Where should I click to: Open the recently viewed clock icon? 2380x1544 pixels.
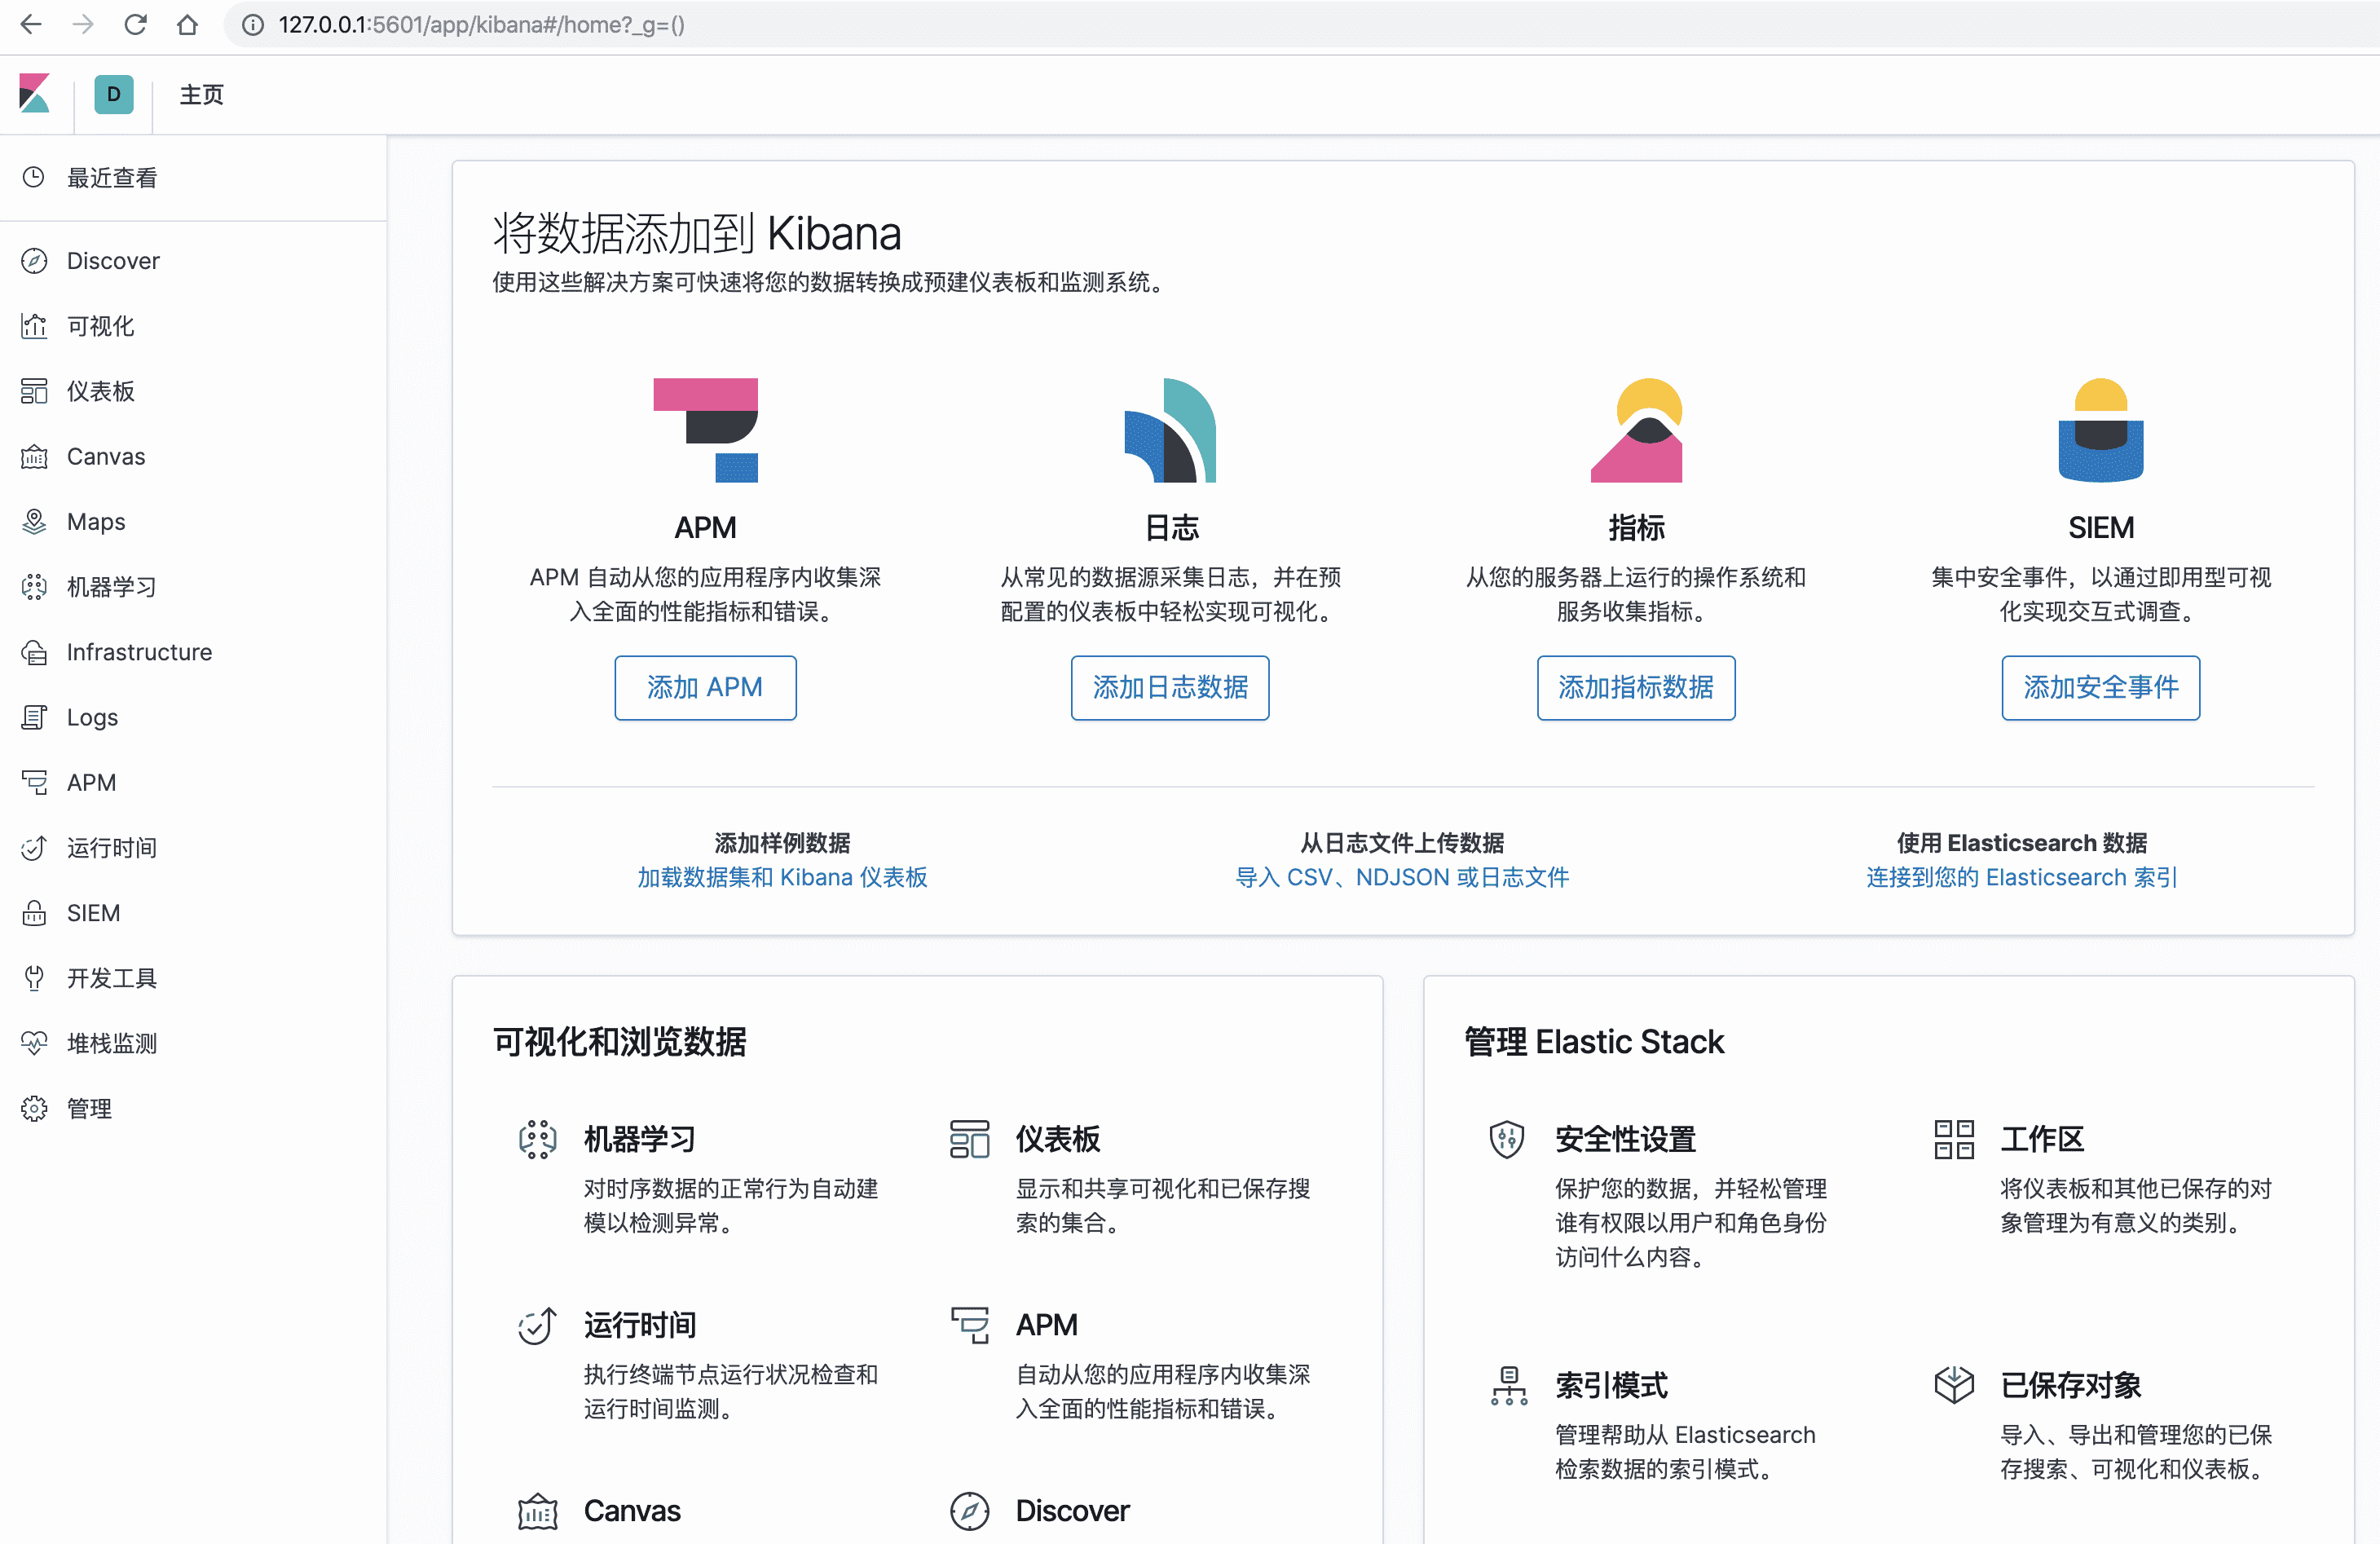coord(34,177)
